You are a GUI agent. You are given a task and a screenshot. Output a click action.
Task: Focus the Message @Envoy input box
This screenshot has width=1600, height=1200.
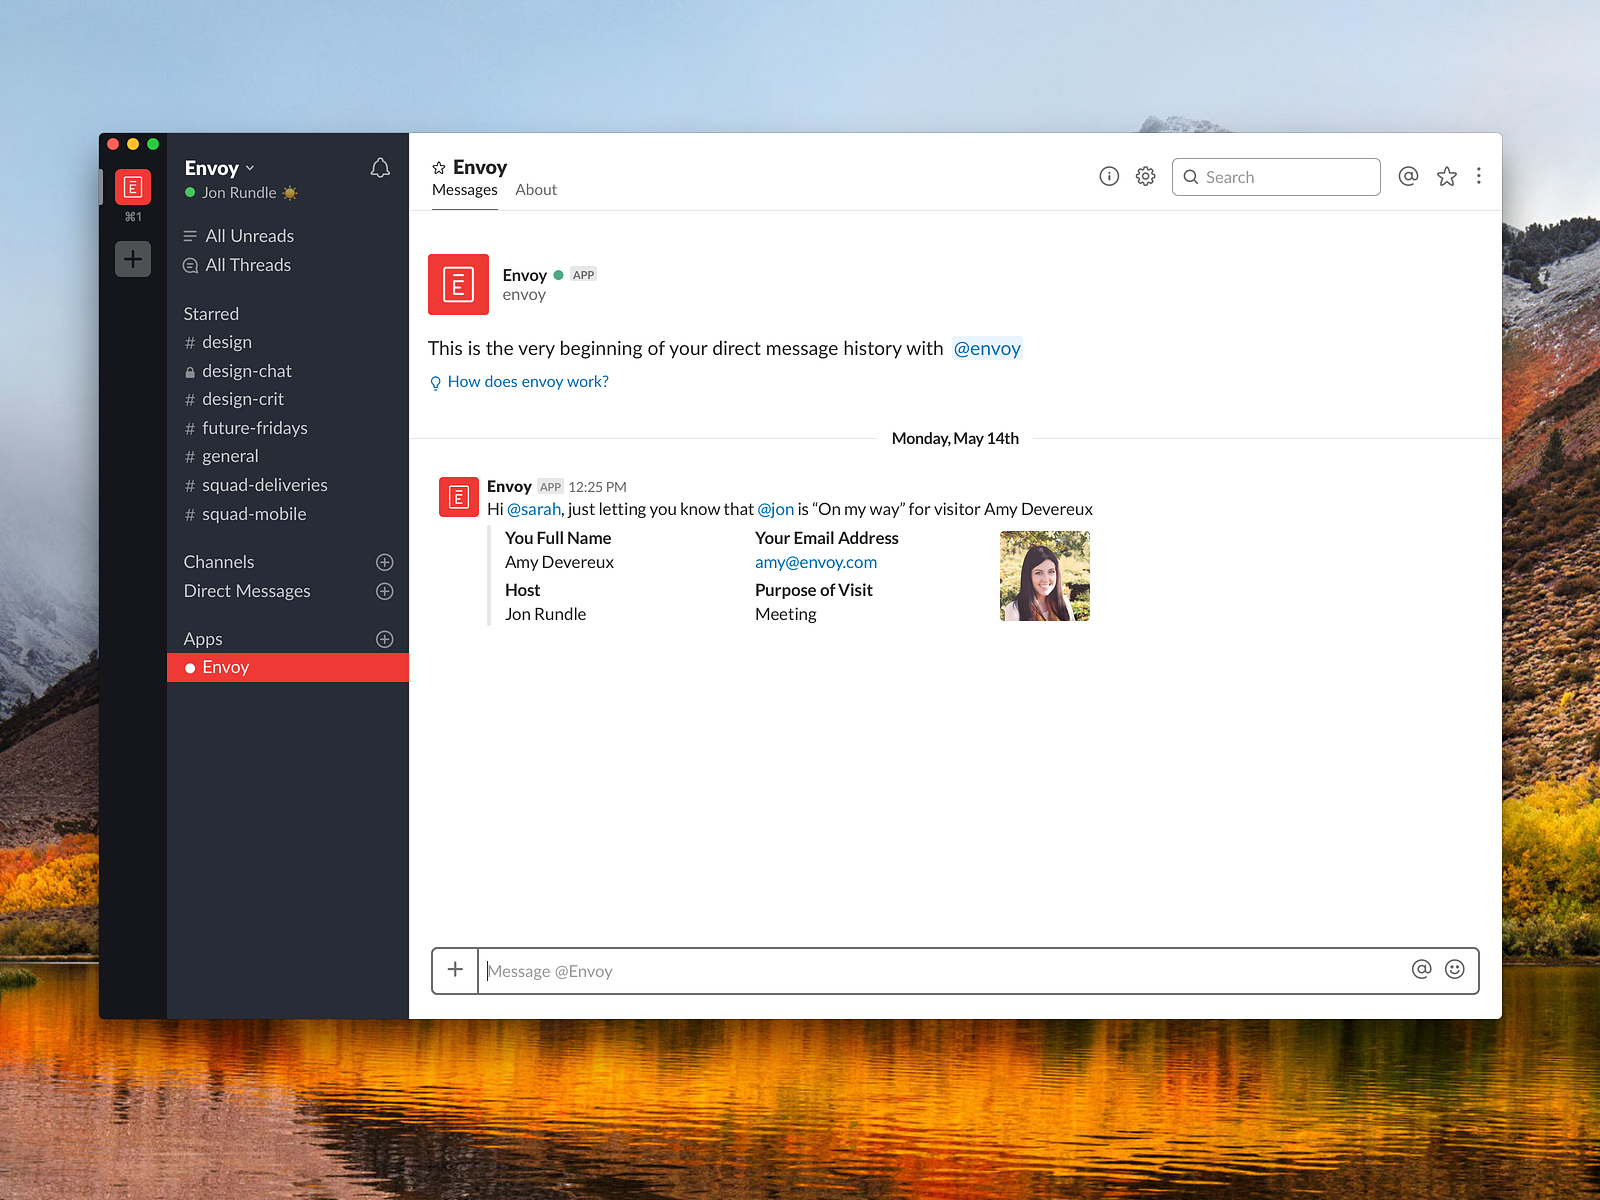[x=940, y=970]
